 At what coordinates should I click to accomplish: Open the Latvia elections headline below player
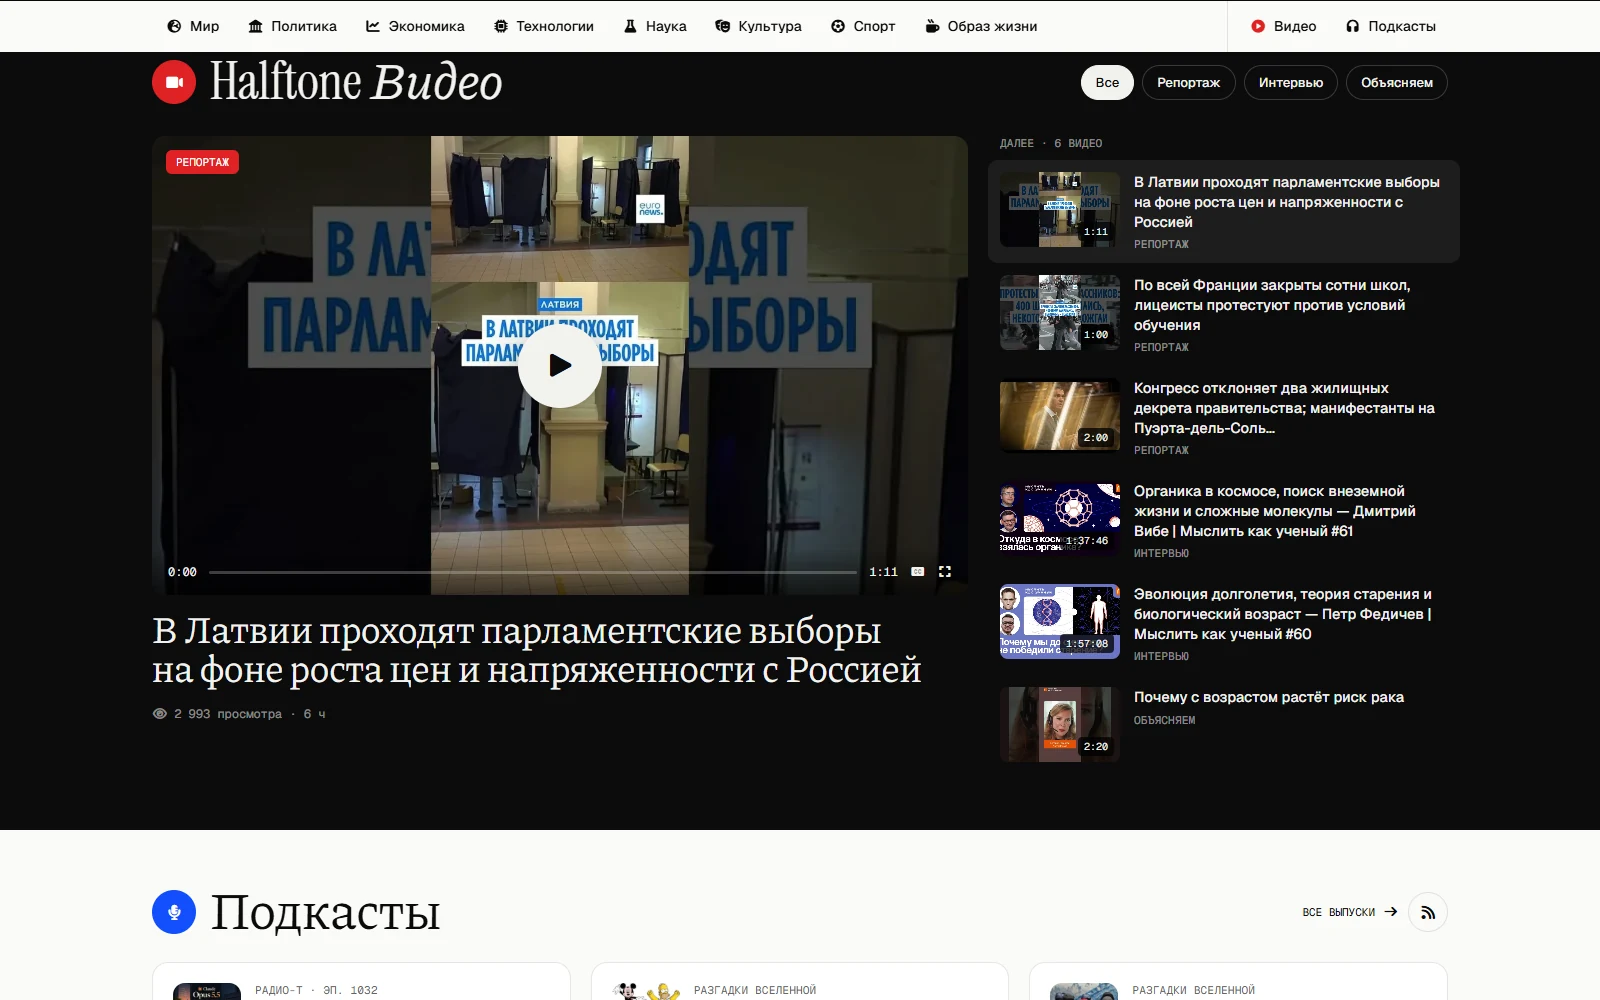536,650
